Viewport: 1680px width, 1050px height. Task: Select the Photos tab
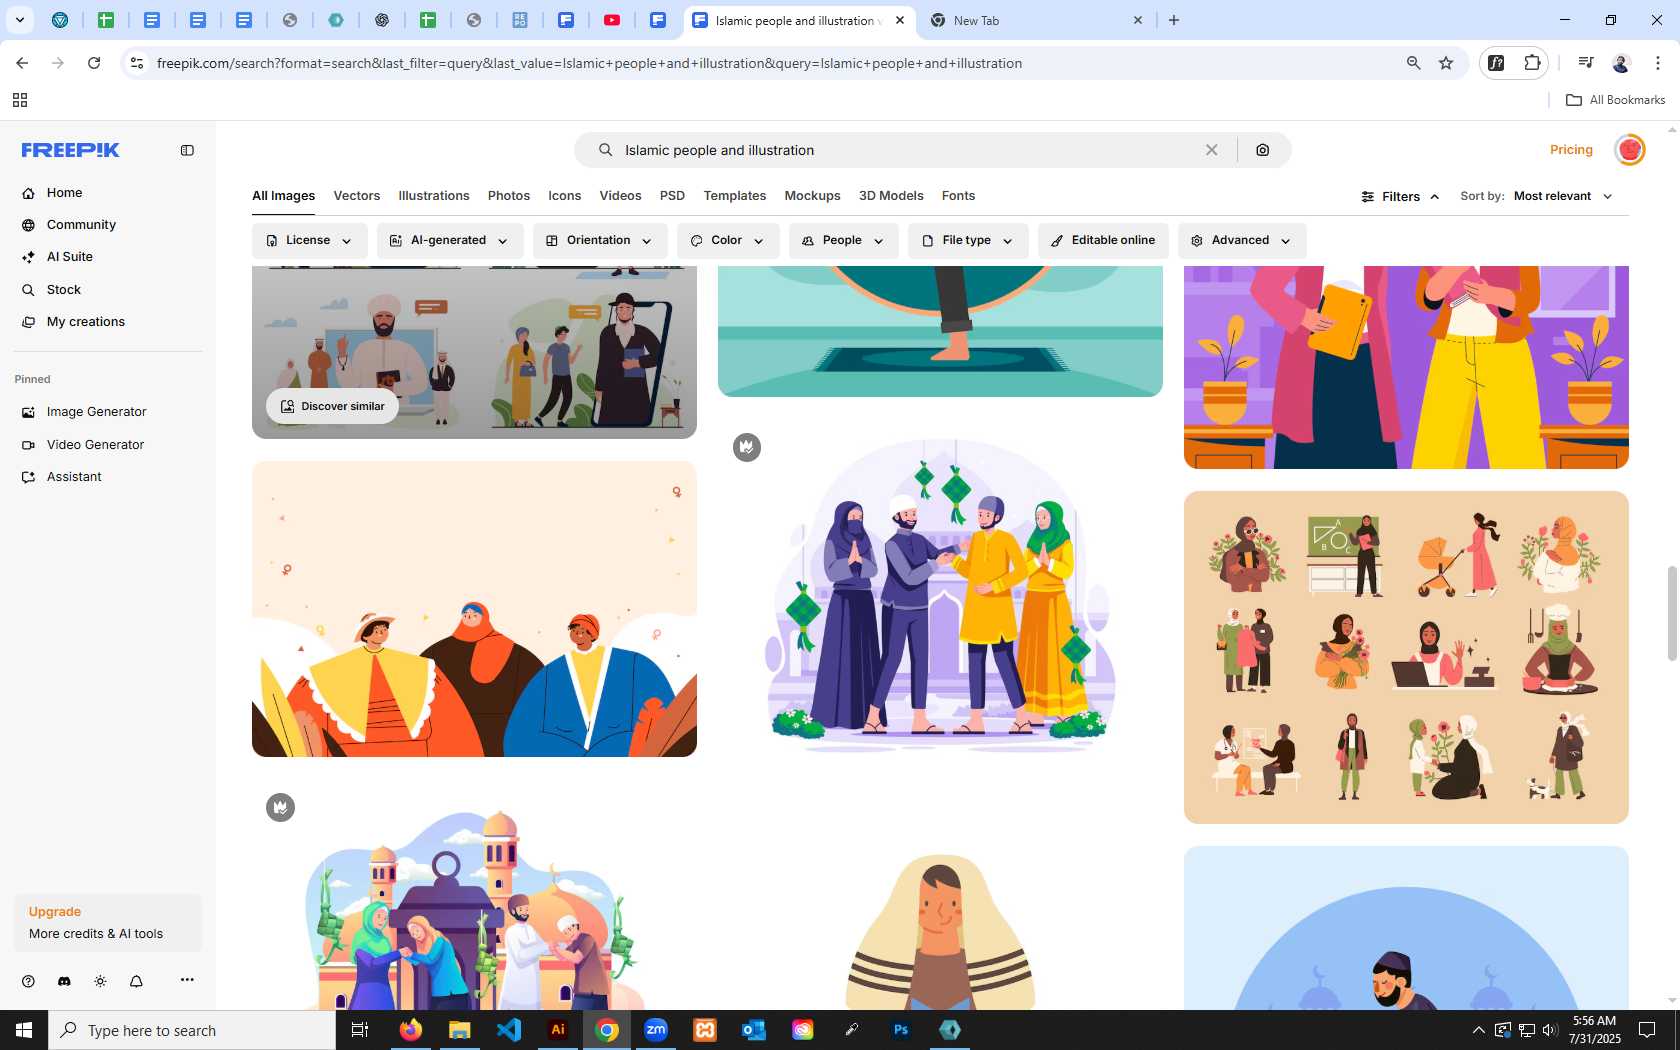(x=509, y=196)
